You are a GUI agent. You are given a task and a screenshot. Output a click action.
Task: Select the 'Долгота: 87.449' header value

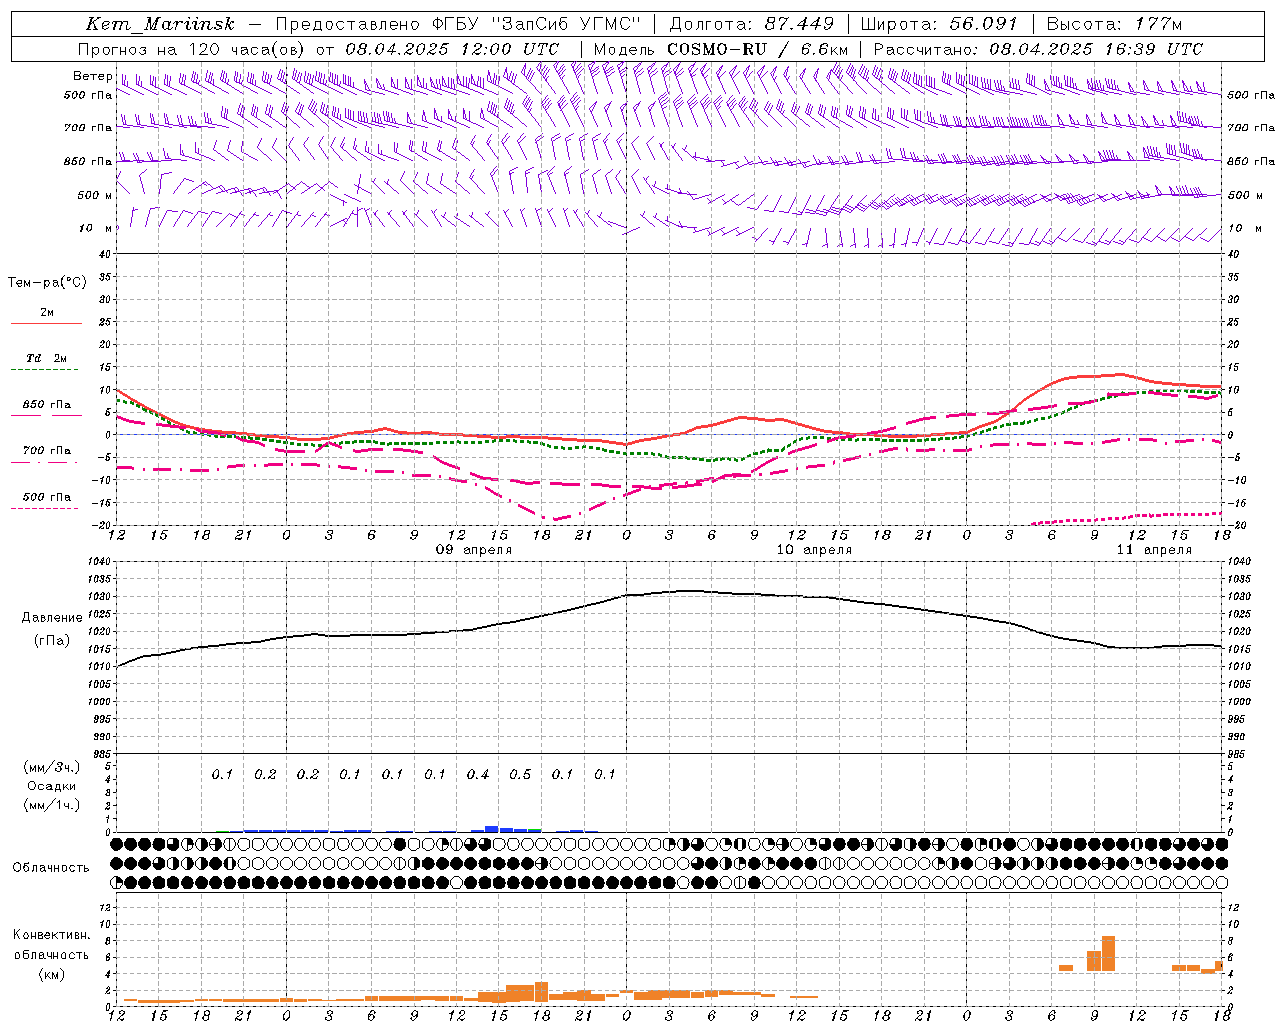(x=752, y=24)
